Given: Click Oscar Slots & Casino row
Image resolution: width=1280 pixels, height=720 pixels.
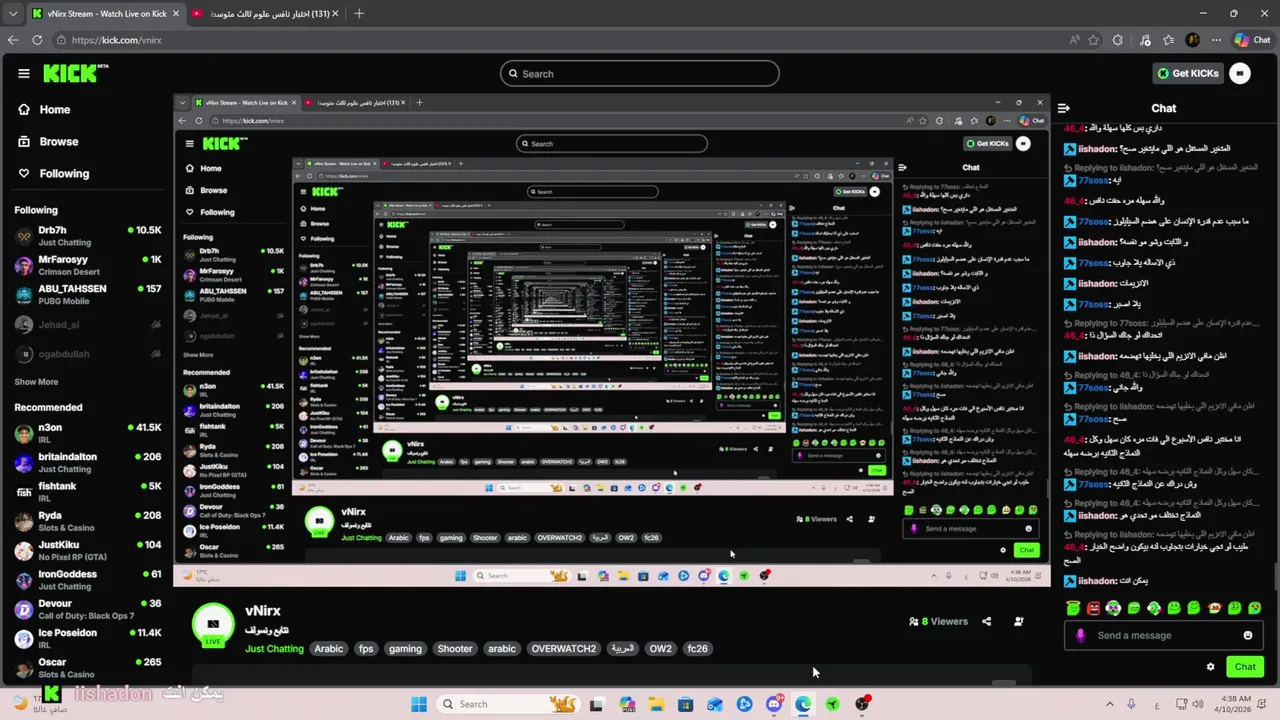Looking at the screenshot, I should click(87, 667).
